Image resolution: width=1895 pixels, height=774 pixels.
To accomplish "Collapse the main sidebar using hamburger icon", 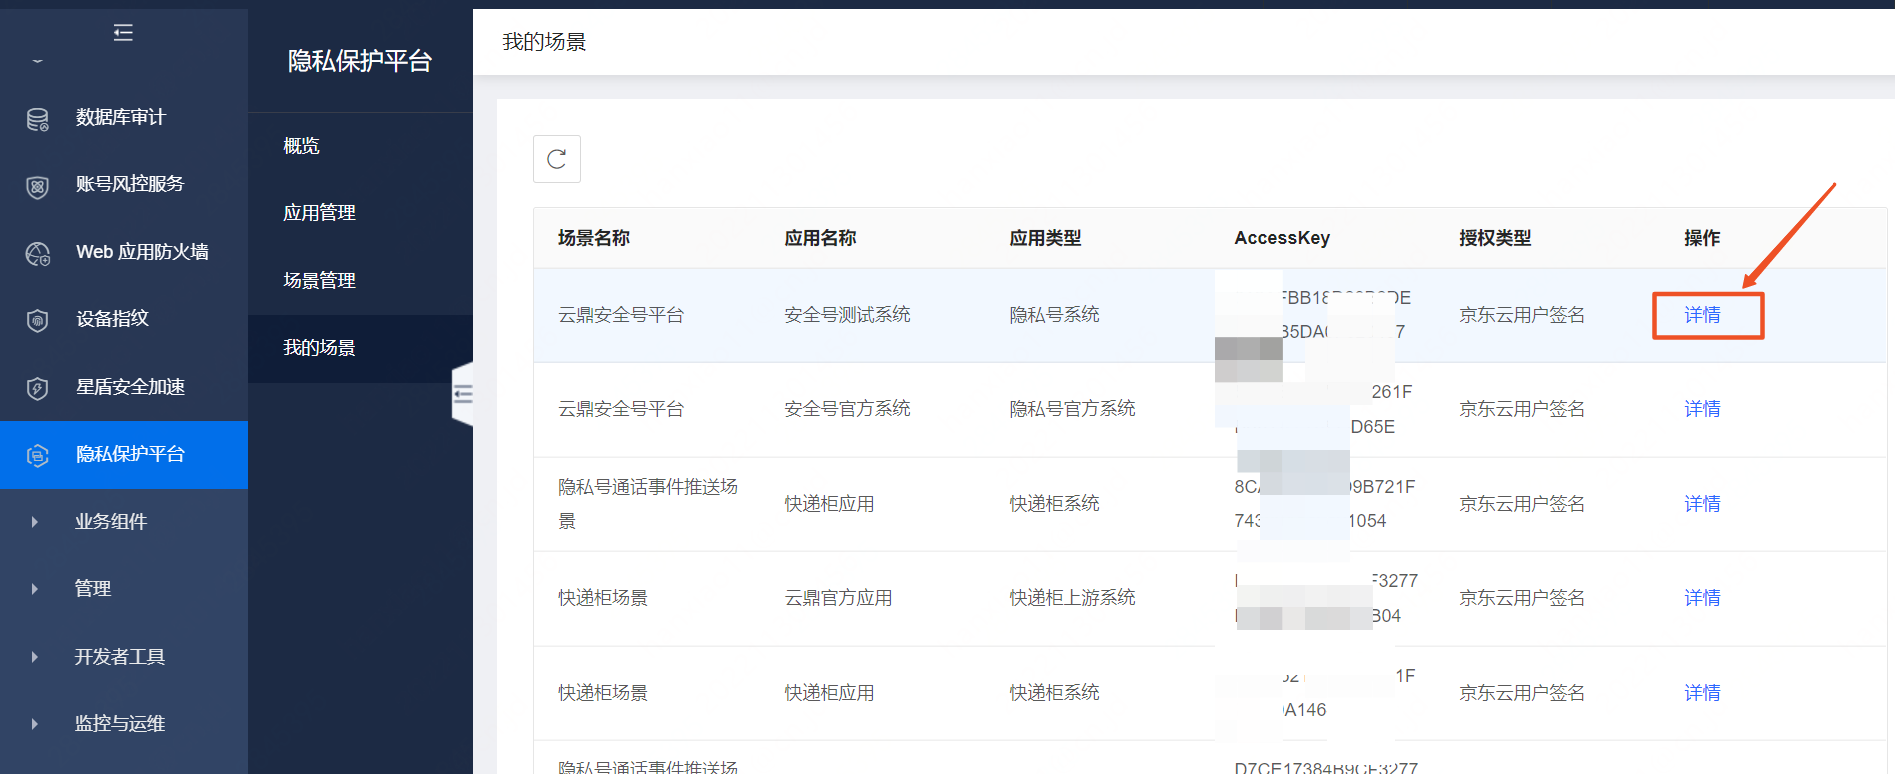I will click(x=123, y=33).
